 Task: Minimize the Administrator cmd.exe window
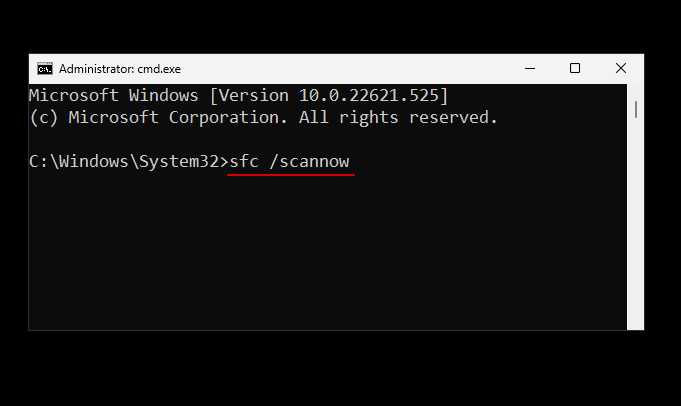[x=528, y=69]
